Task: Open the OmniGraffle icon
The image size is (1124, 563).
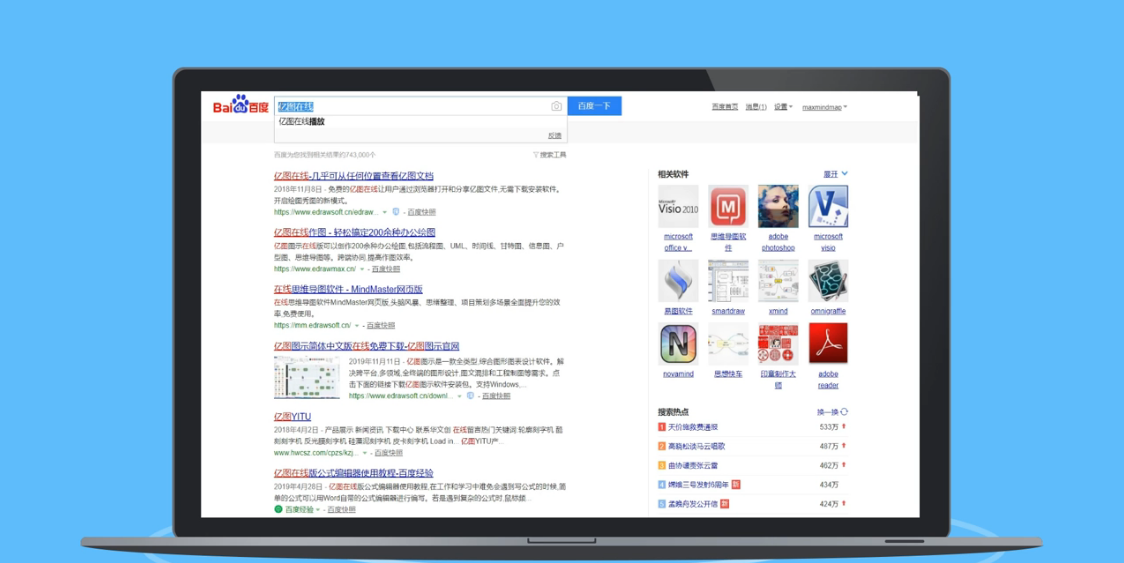Action: click(x=828, y=280)
